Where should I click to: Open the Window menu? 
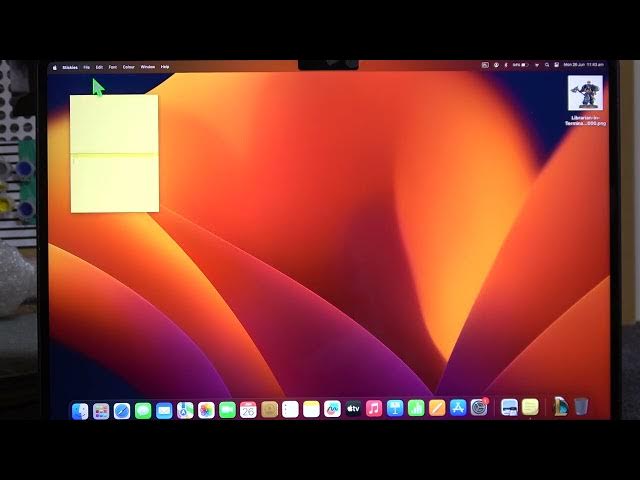point(148,67)
